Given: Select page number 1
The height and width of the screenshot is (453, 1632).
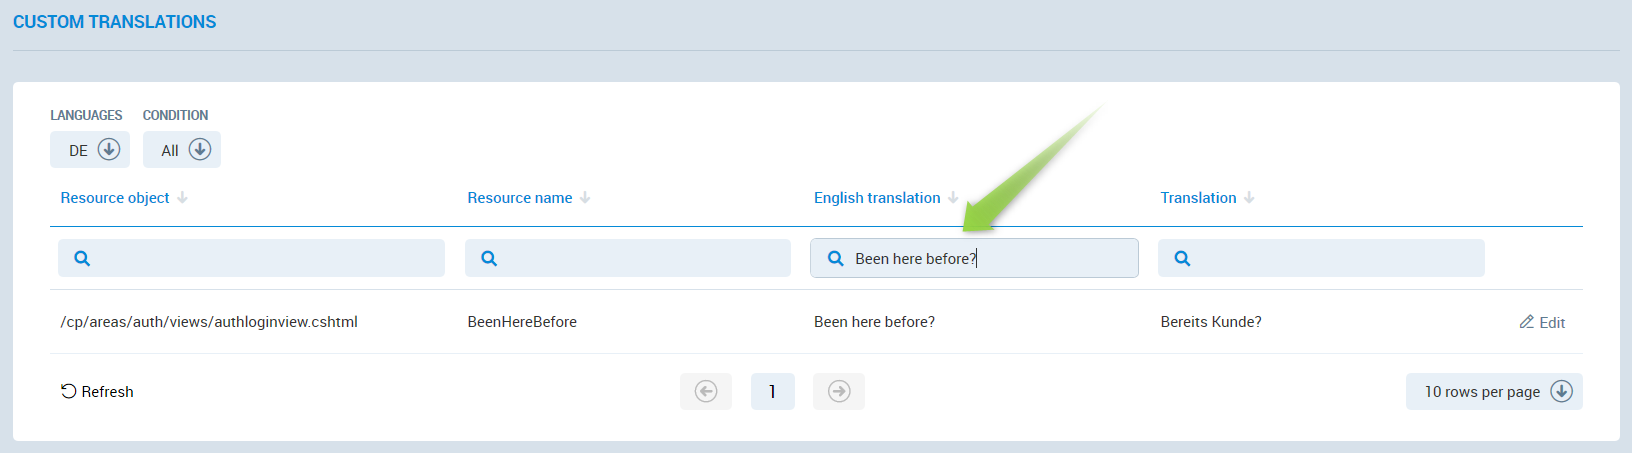Looking at the screenshot, I should 772,391.
